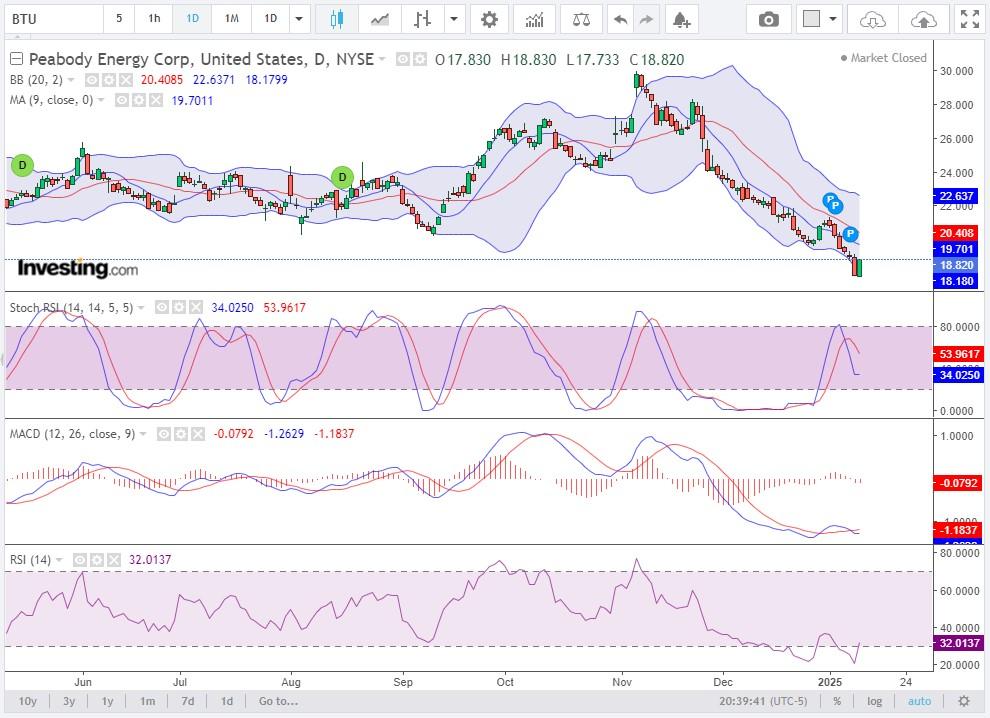Set range to 3y
990x718 pixels.
coord(69,701)
